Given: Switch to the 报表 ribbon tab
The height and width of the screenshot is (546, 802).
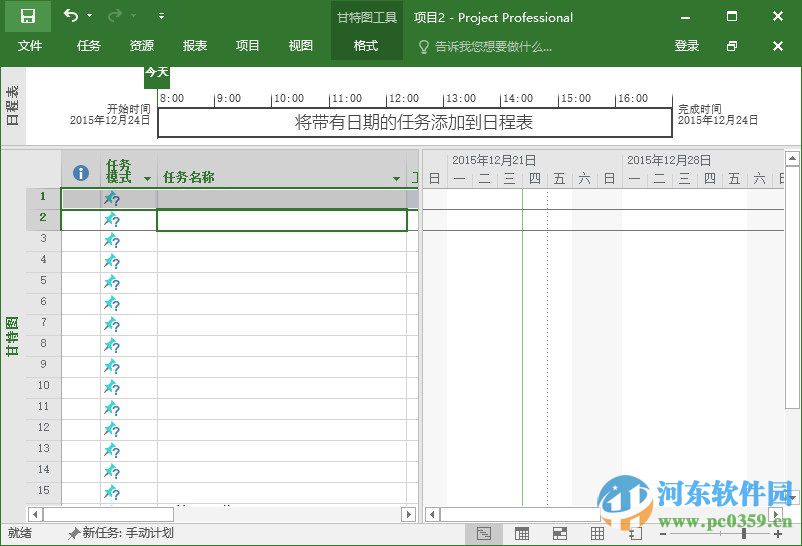Looking at the screenshot, I should coord(195,46).
